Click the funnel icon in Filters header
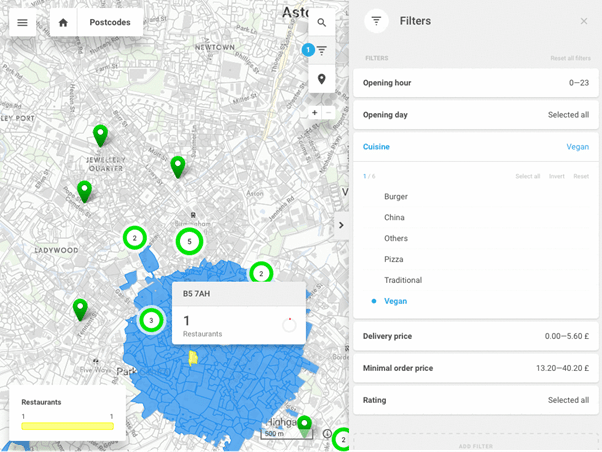 tap(377, 21)
